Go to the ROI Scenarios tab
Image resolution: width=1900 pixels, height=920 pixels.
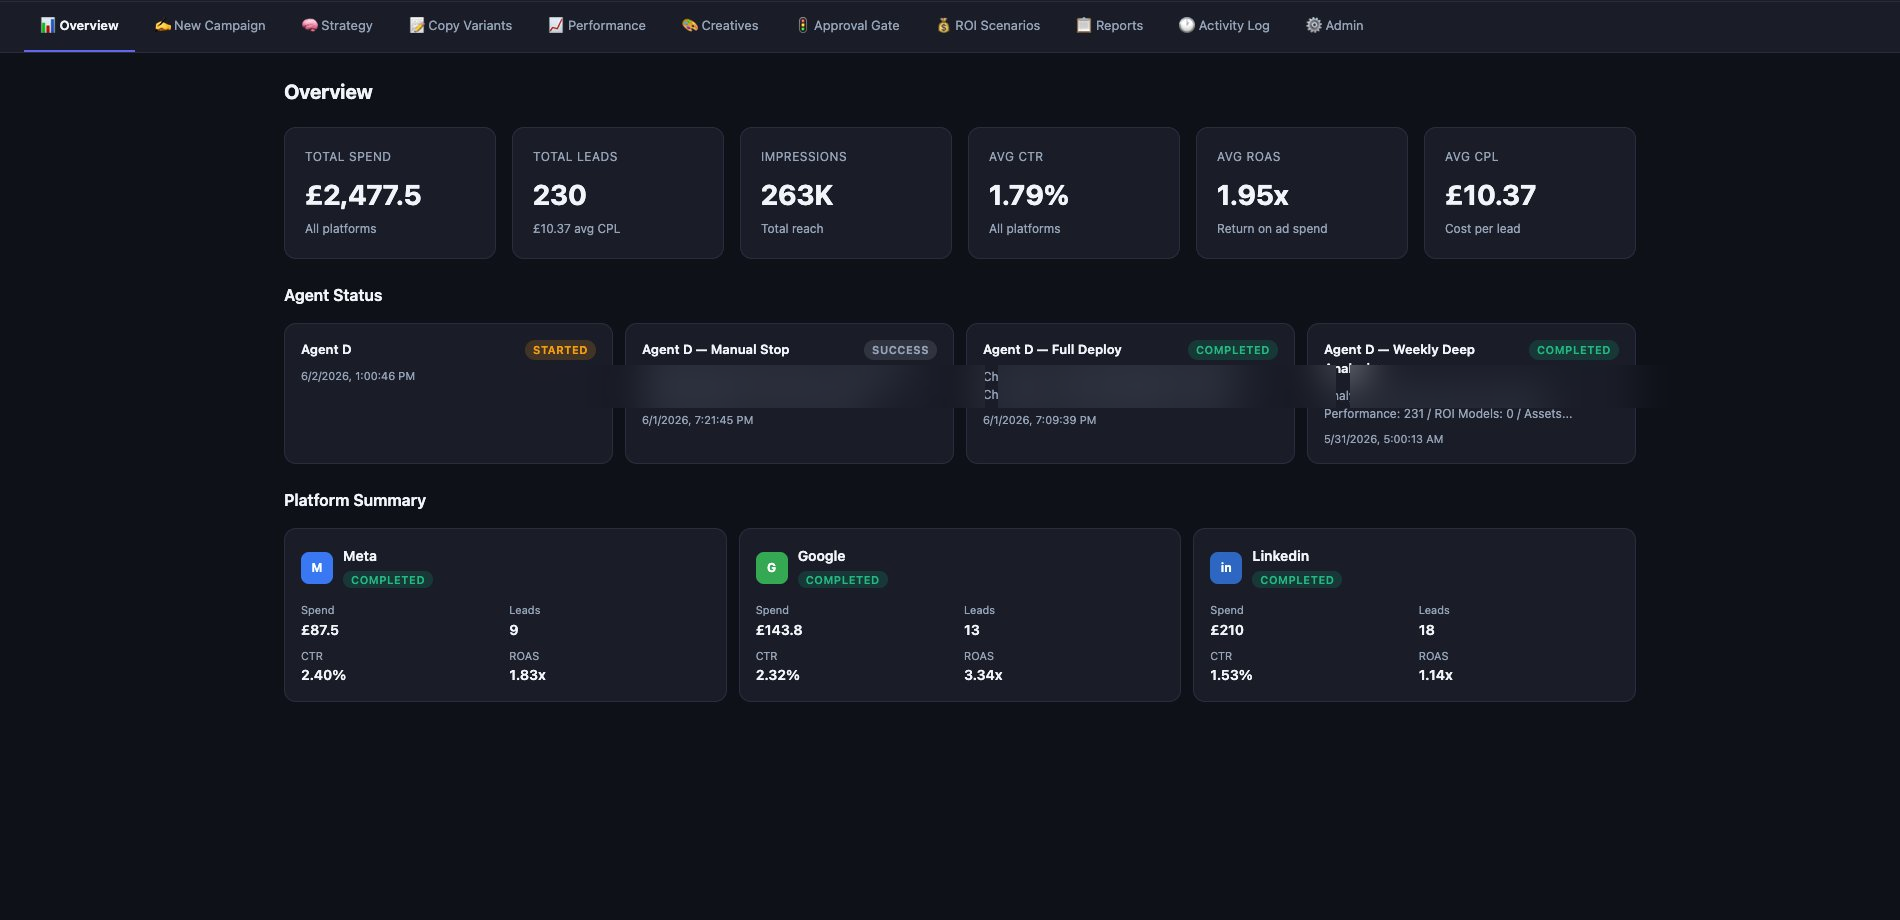(x=988, y=25)
